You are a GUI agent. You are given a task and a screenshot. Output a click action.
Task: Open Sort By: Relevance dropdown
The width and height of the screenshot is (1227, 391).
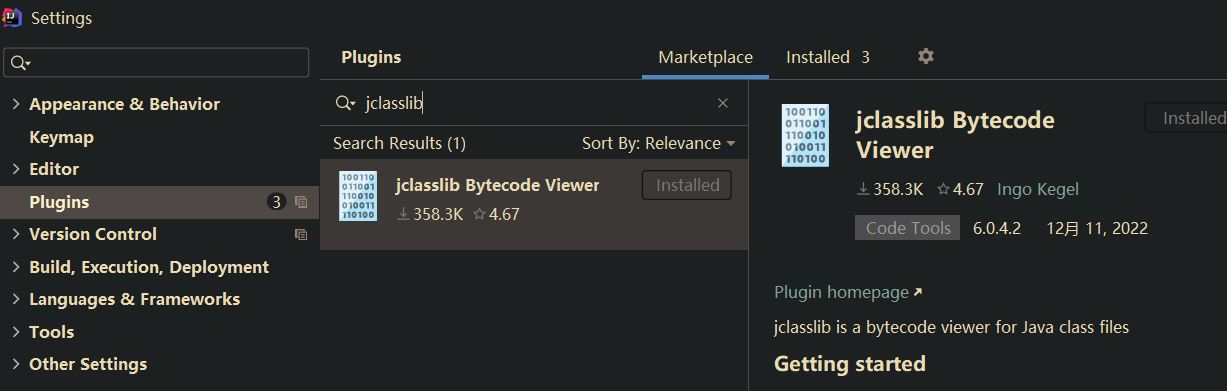pyautogui.click(x=658, y=143)
